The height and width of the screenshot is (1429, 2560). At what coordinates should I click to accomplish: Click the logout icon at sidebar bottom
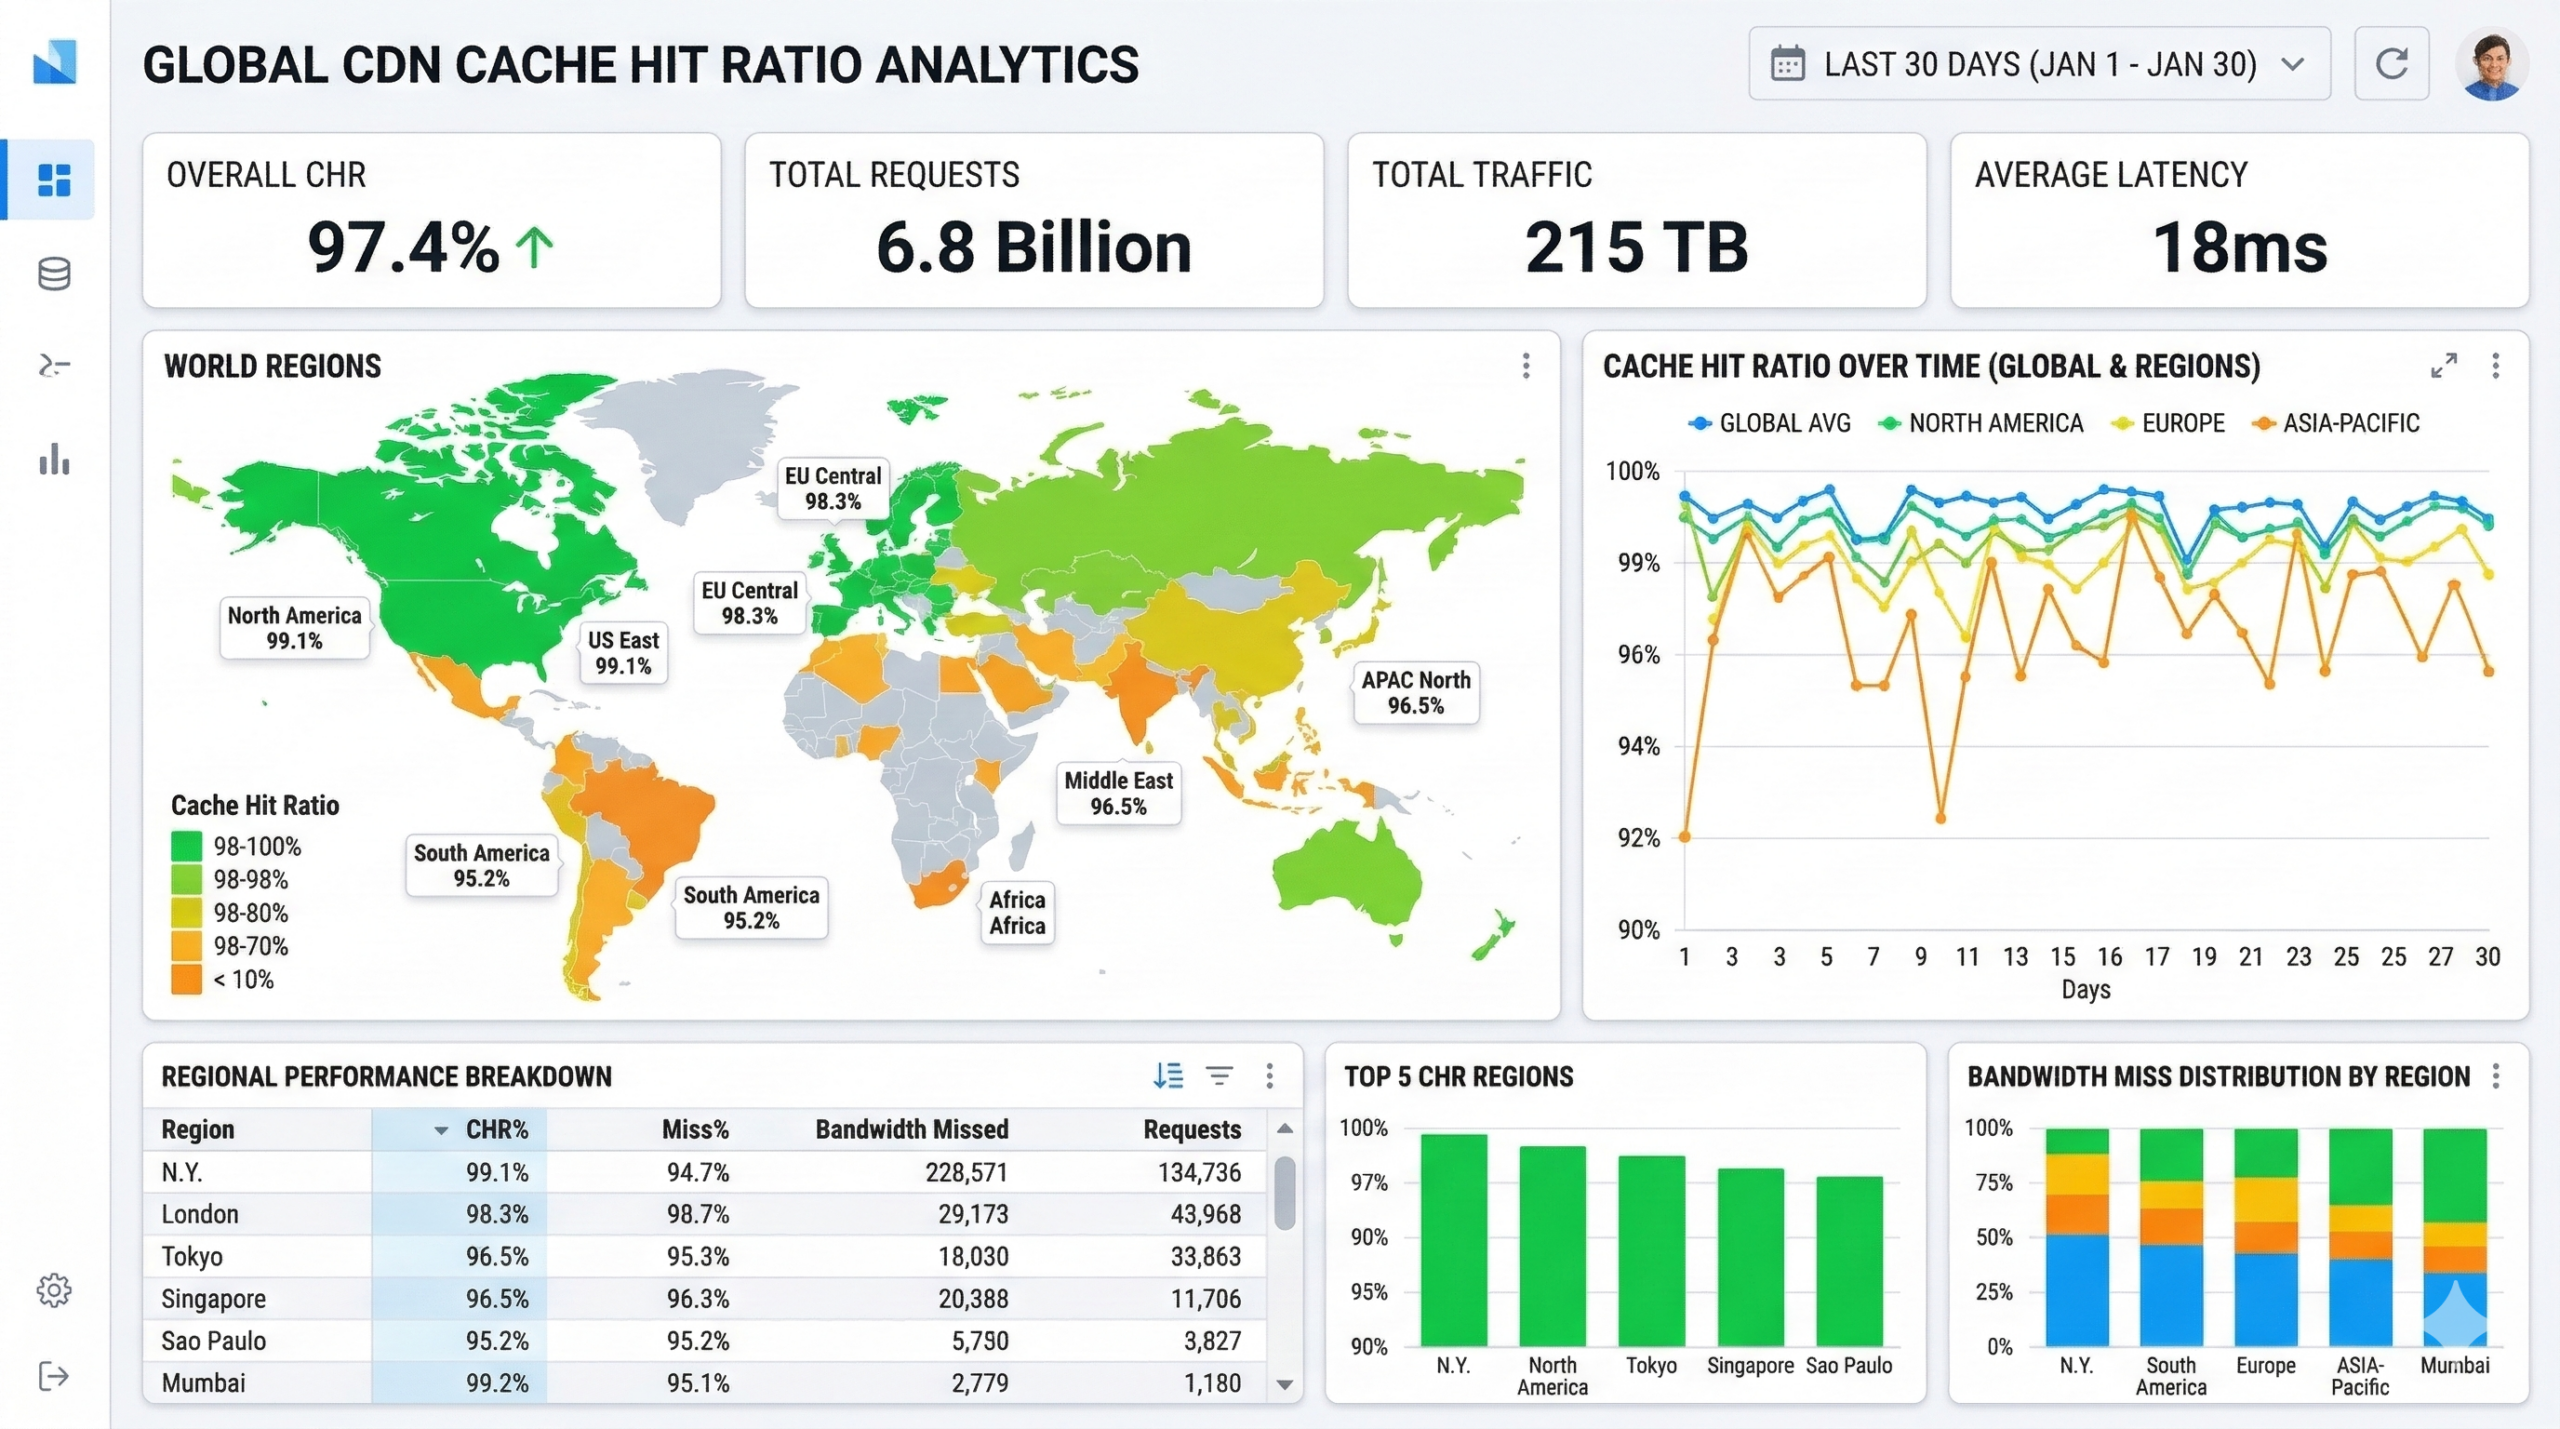point(54,1377)
